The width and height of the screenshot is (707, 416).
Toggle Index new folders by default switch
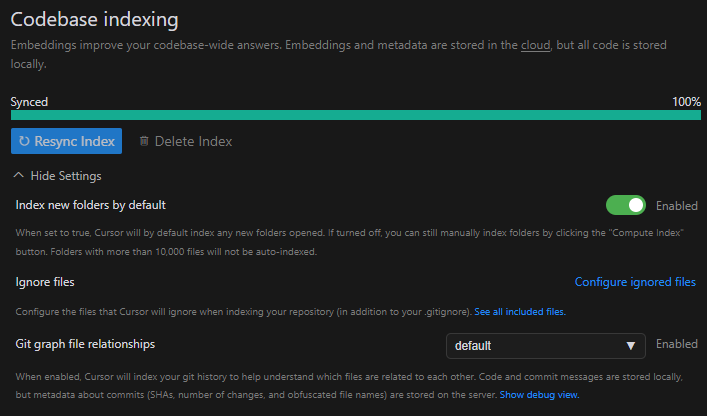coord(626,206)
